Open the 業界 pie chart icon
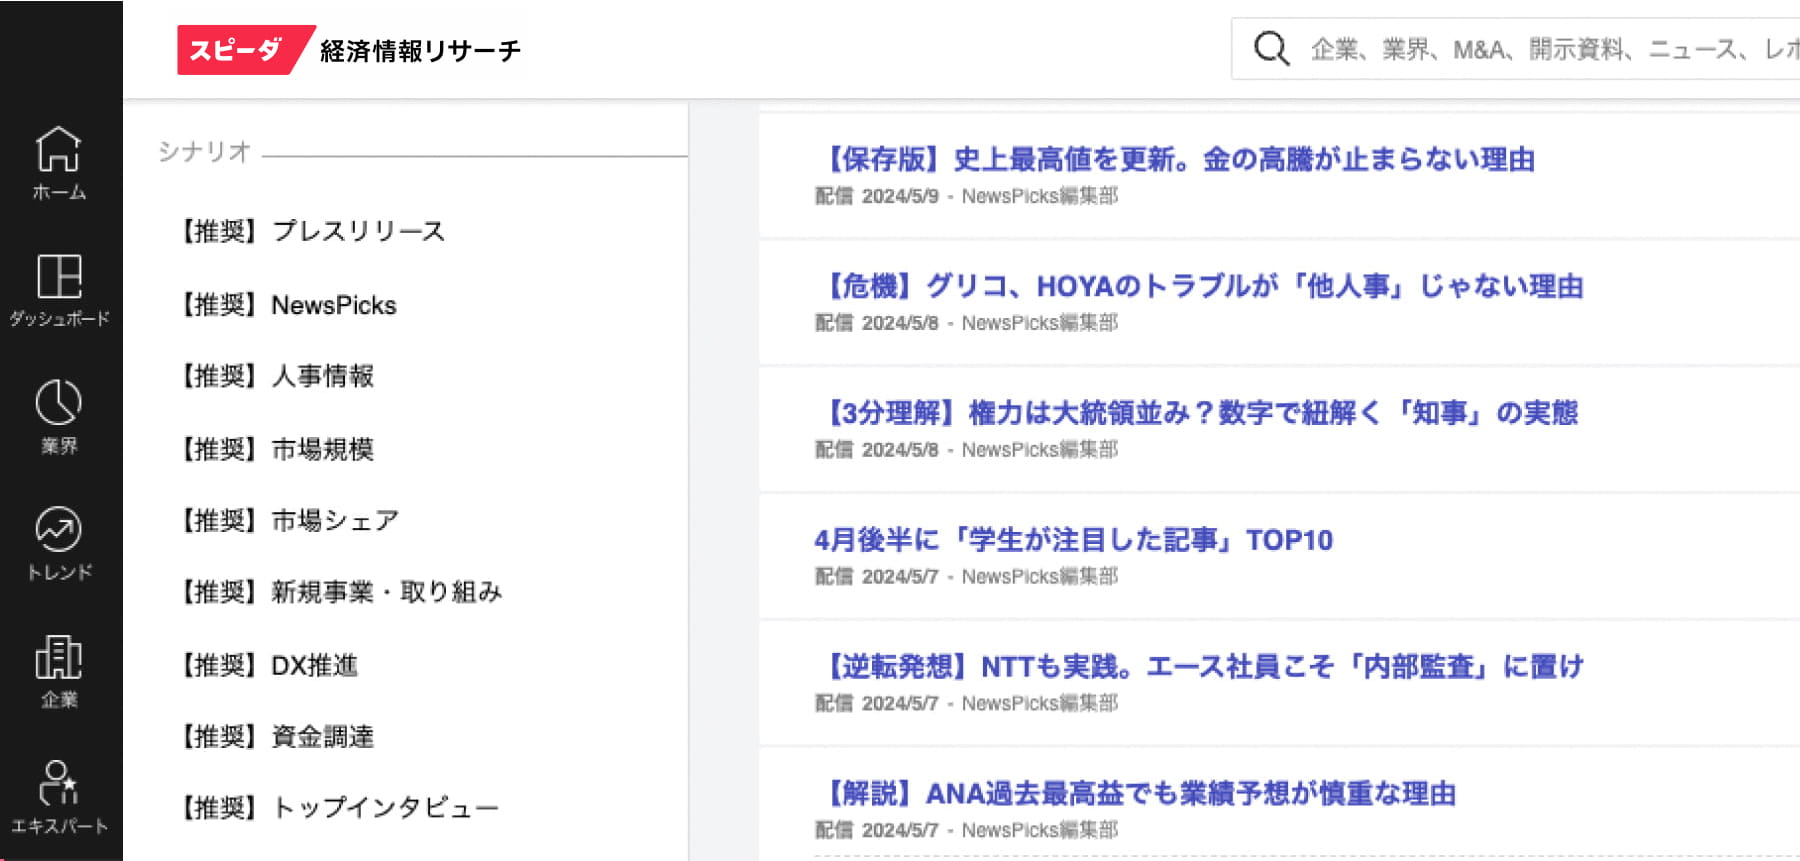Viewport: 1800px width, 861px height. click(x=59, y=417)
